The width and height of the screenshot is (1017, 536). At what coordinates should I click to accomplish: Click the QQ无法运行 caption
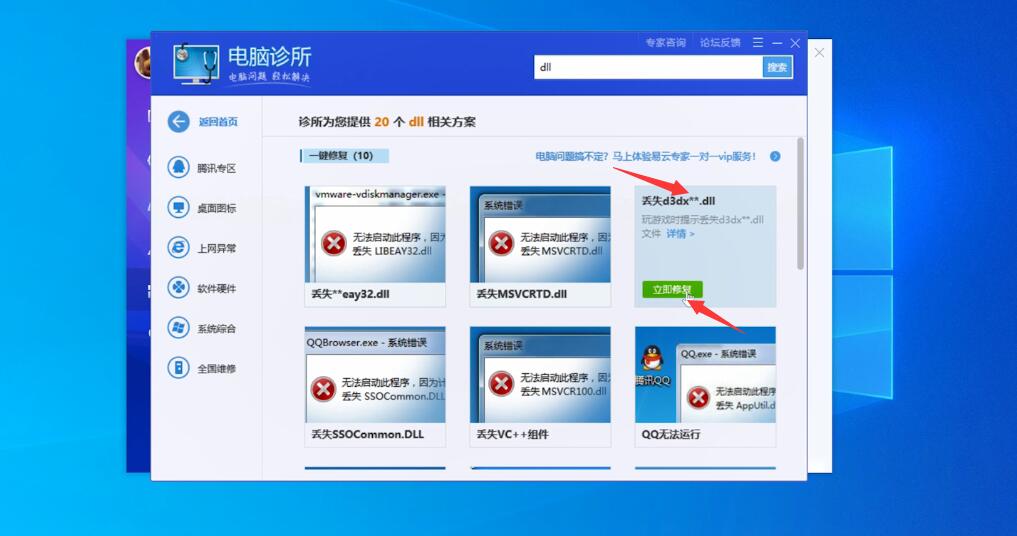point(671,434)
